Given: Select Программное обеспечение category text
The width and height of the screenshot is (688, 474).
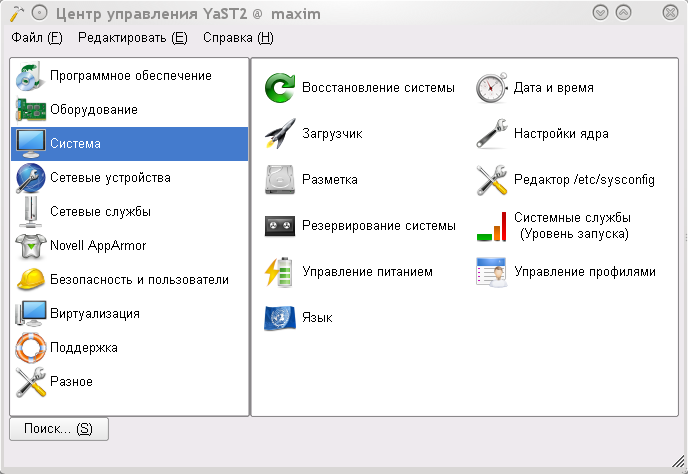Looking at the screenshot, I should tap(131, 76).
